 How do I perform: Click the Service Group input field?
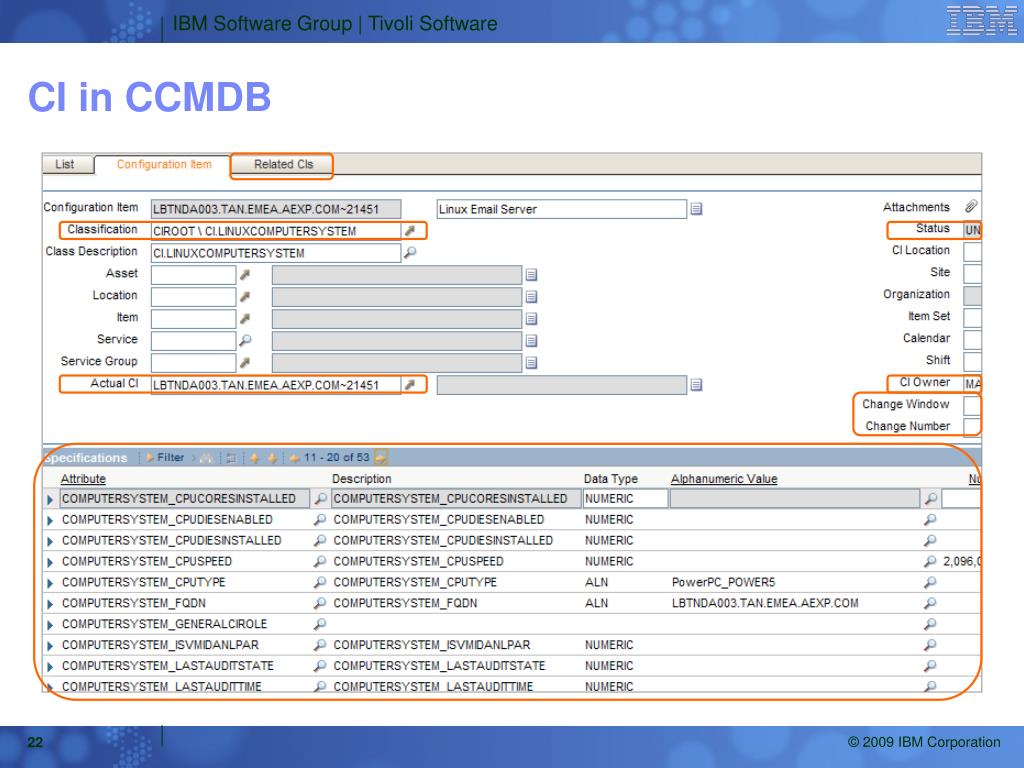tap(193, 362)
